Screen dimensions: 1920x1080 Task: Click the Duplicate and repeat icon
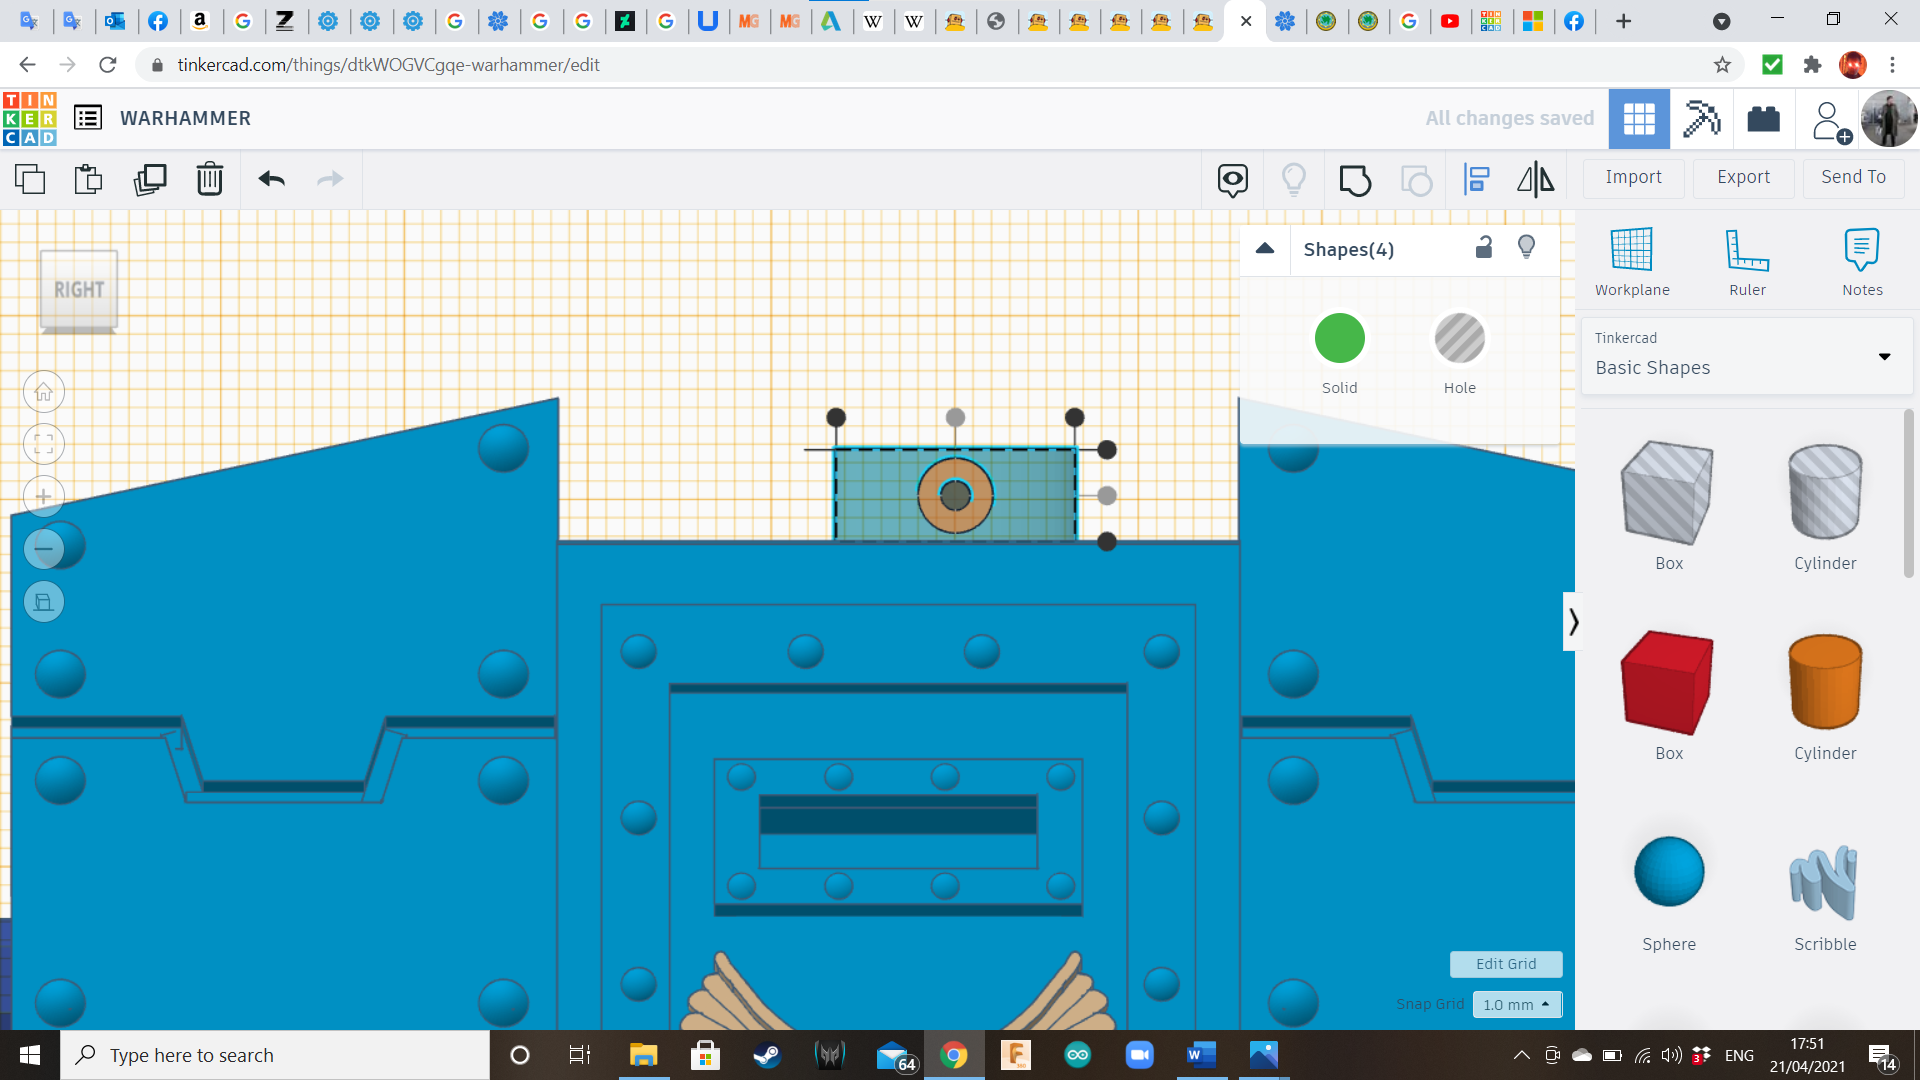pyautogui.click(x=150, y=179)
